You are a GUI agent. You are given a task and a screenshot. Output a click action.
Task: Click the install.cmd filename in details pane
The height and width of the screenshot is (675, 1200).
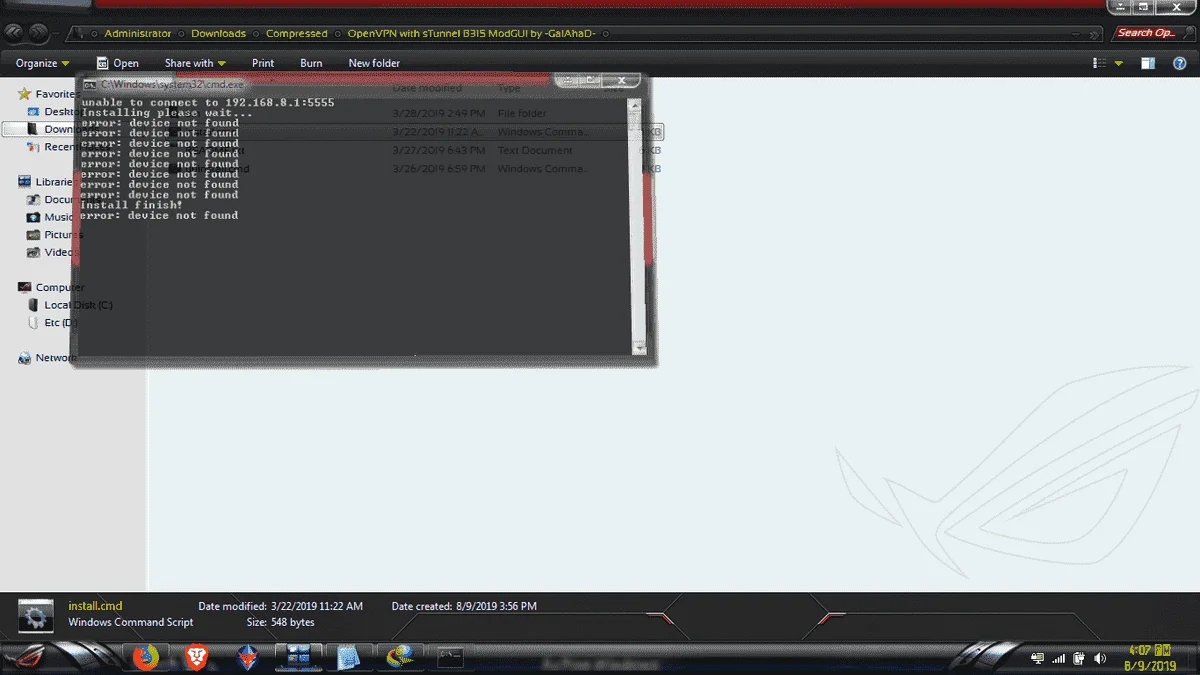point(95,606)
